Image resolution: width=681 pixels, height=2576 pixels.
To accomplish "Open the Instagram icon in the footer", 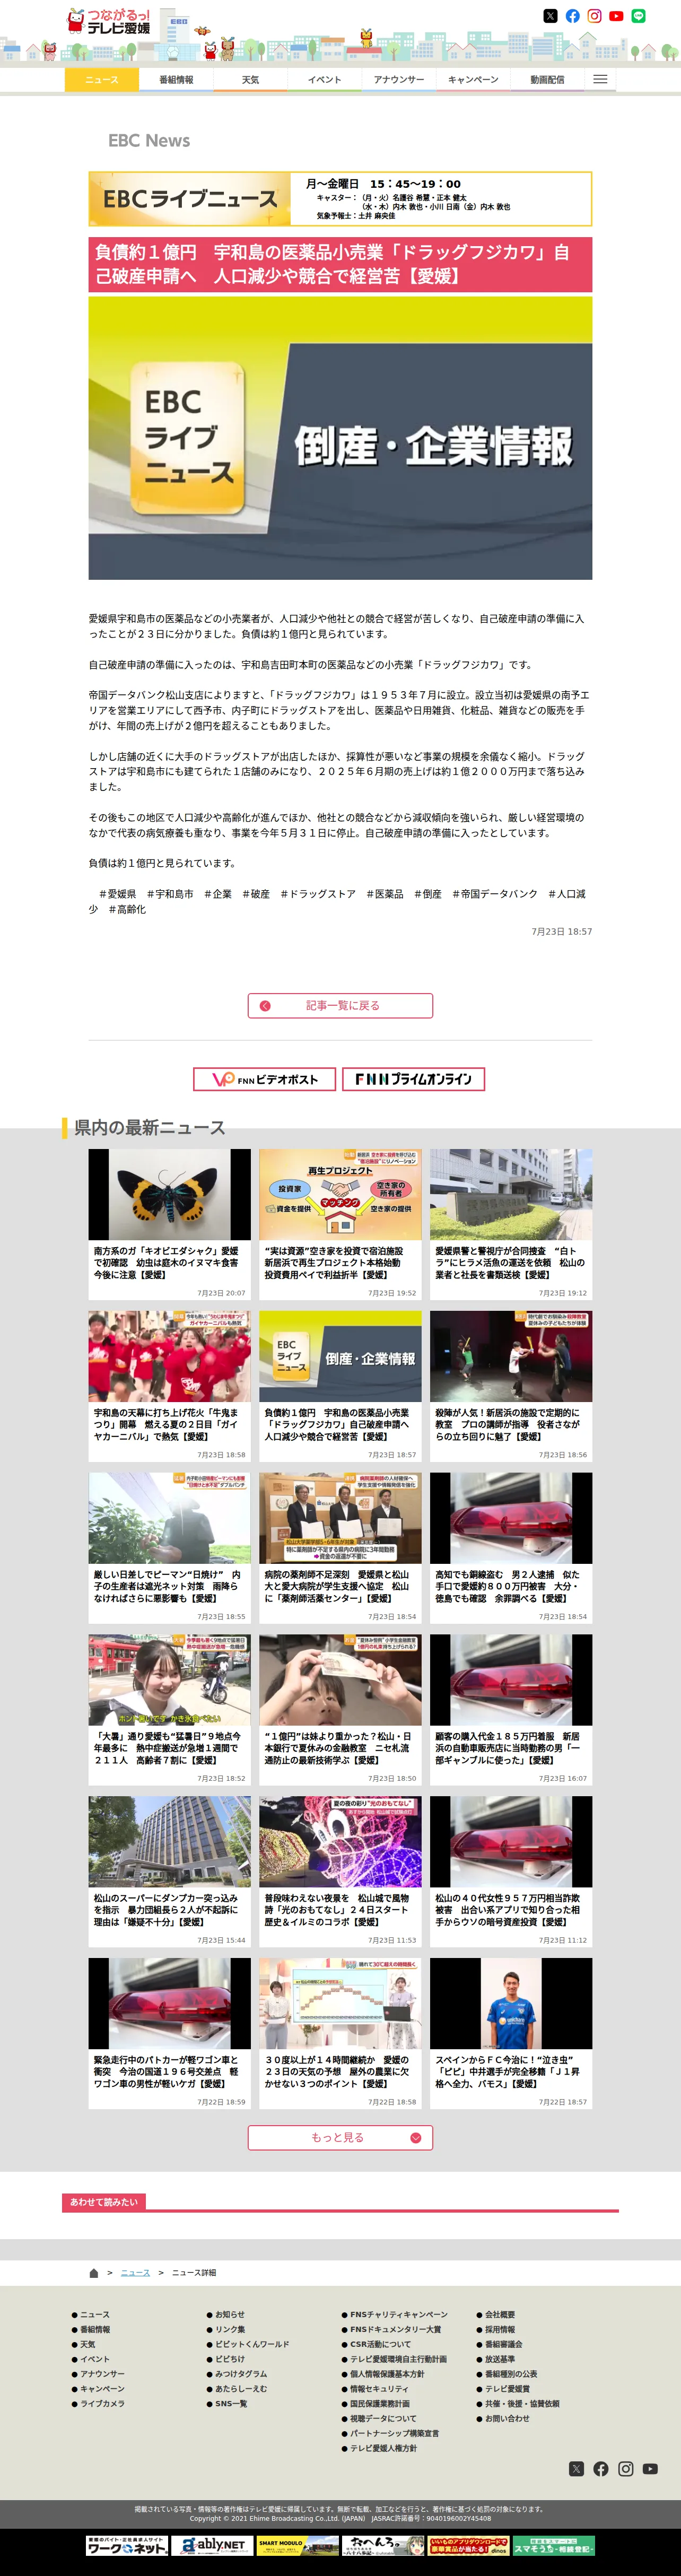I will (x=626, y=2468).
